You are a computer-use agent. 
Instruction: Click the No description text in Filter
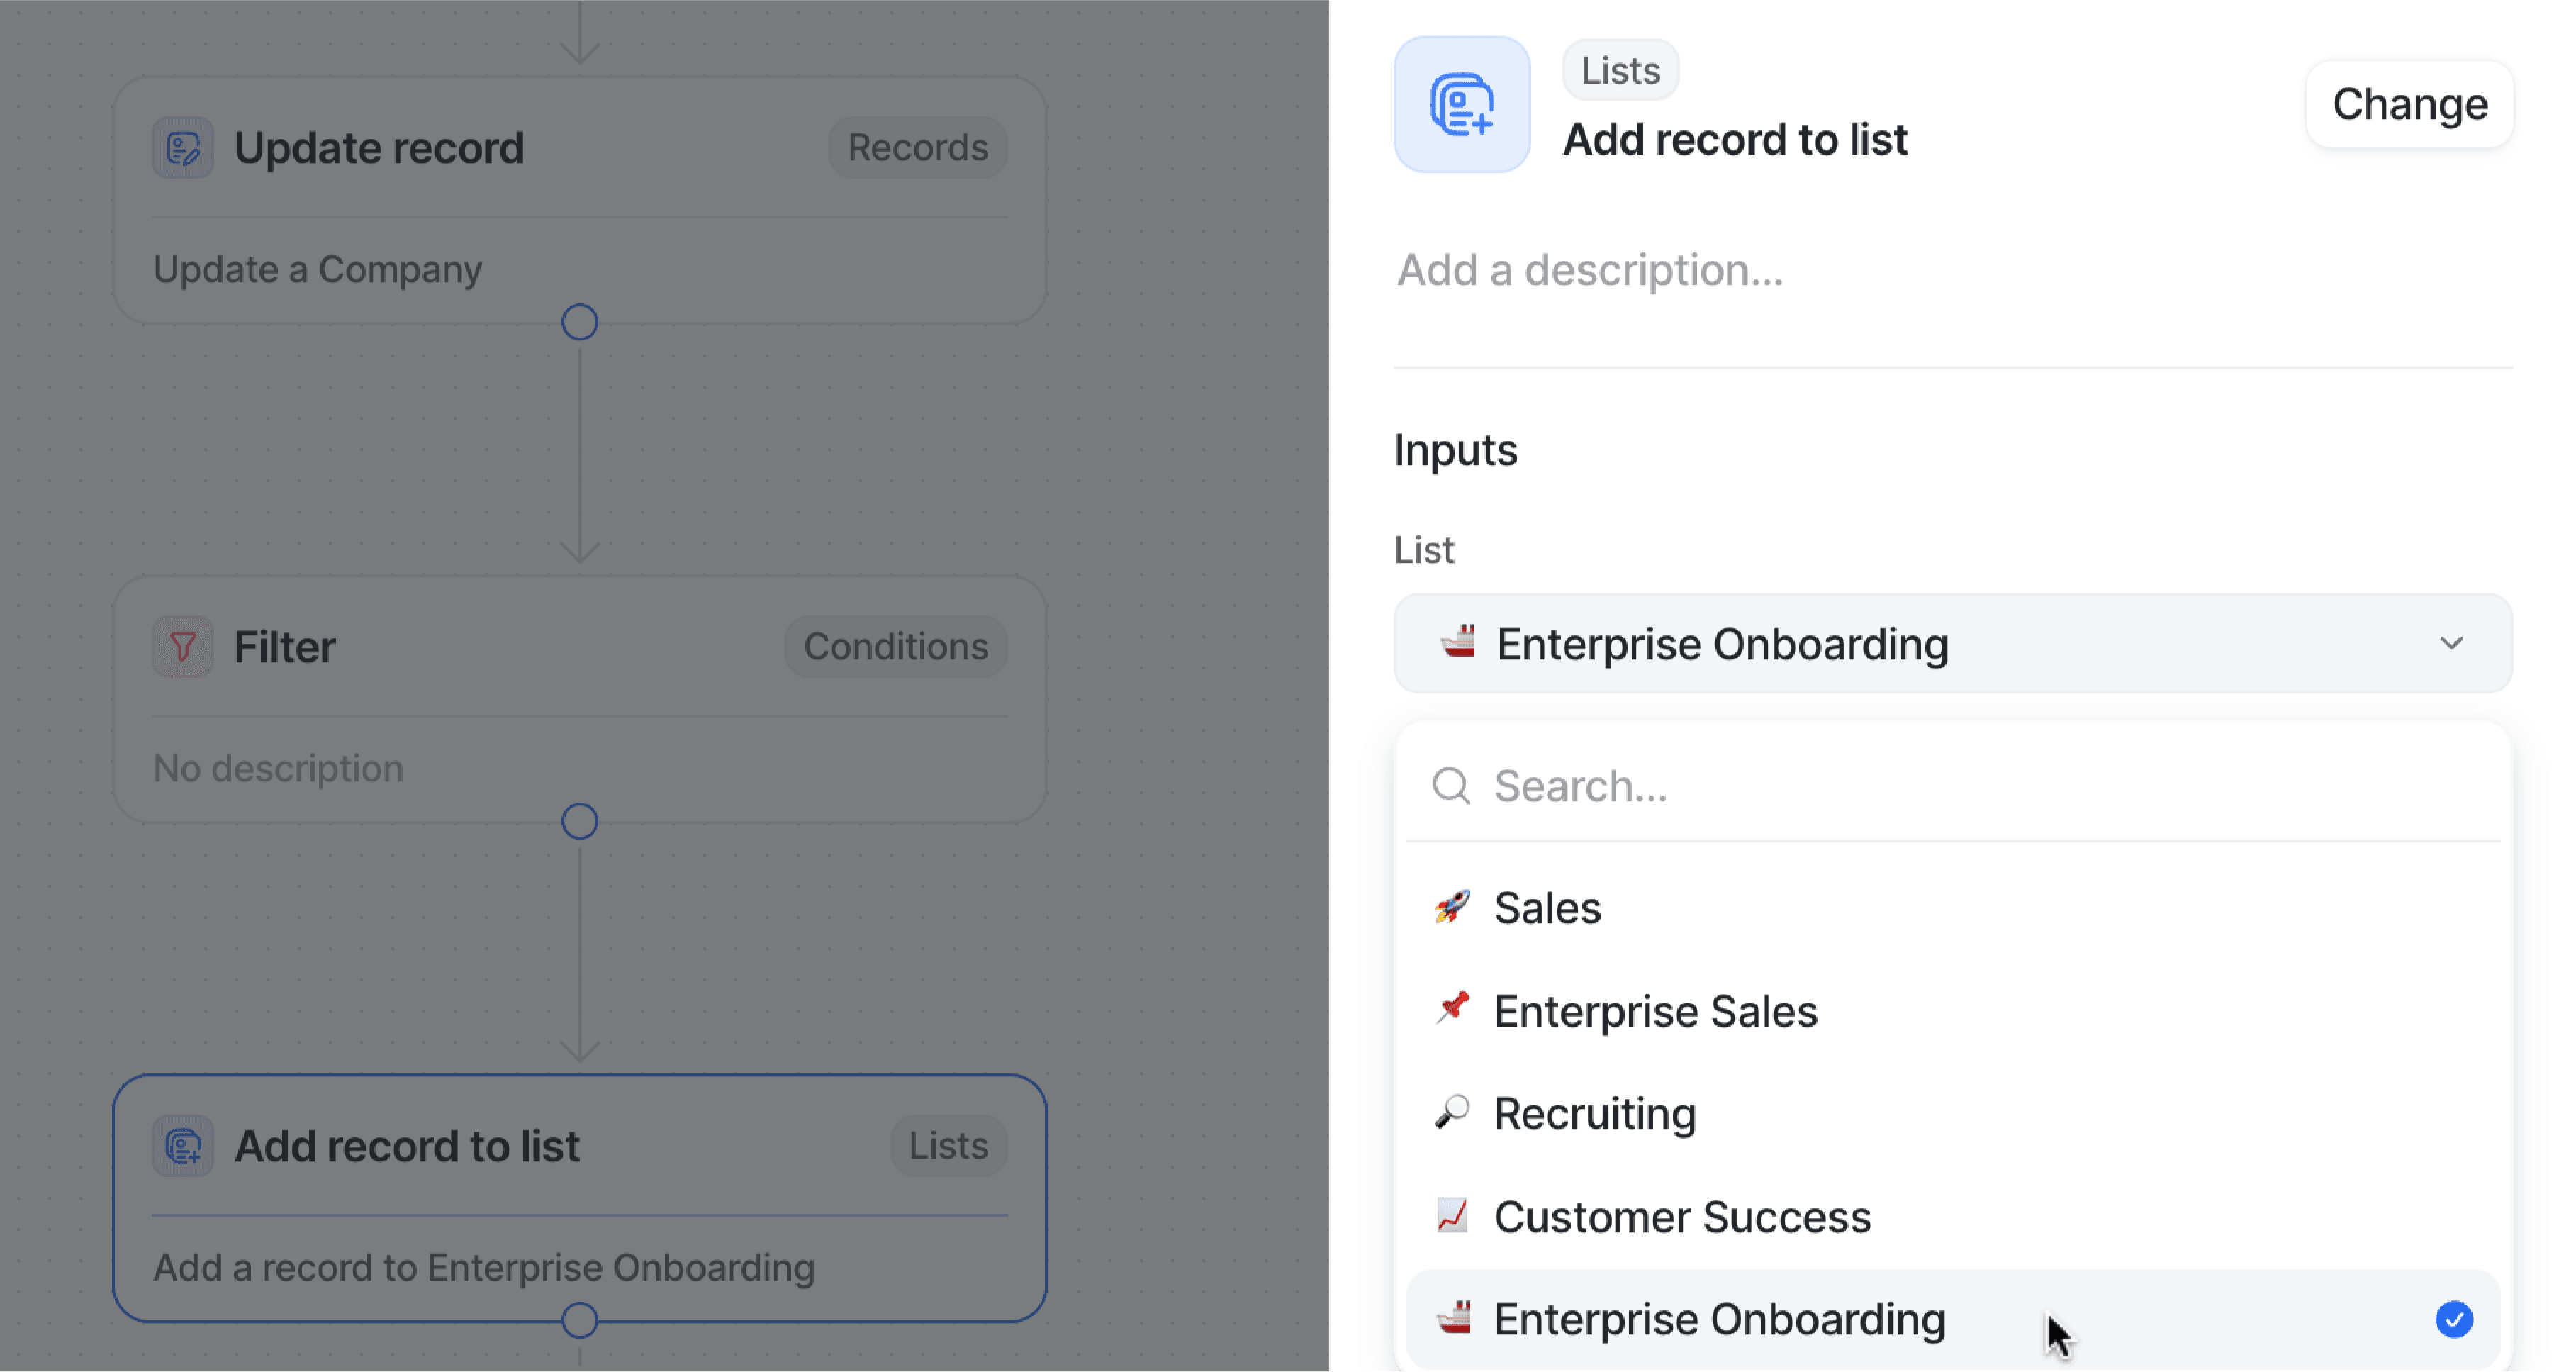point(278,768)
